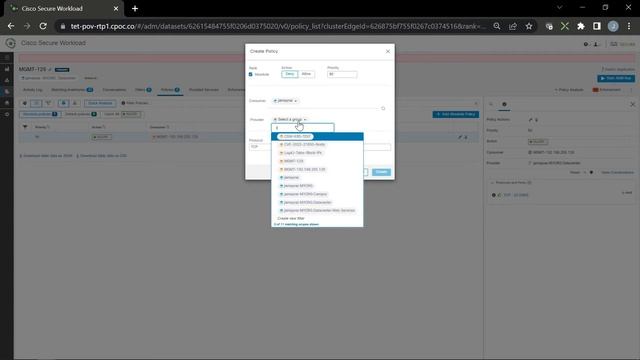The height and width of the screenshot is (360, 640).
Task: Open the fifth sidebar navigation icon
Action: click(7, 103)
